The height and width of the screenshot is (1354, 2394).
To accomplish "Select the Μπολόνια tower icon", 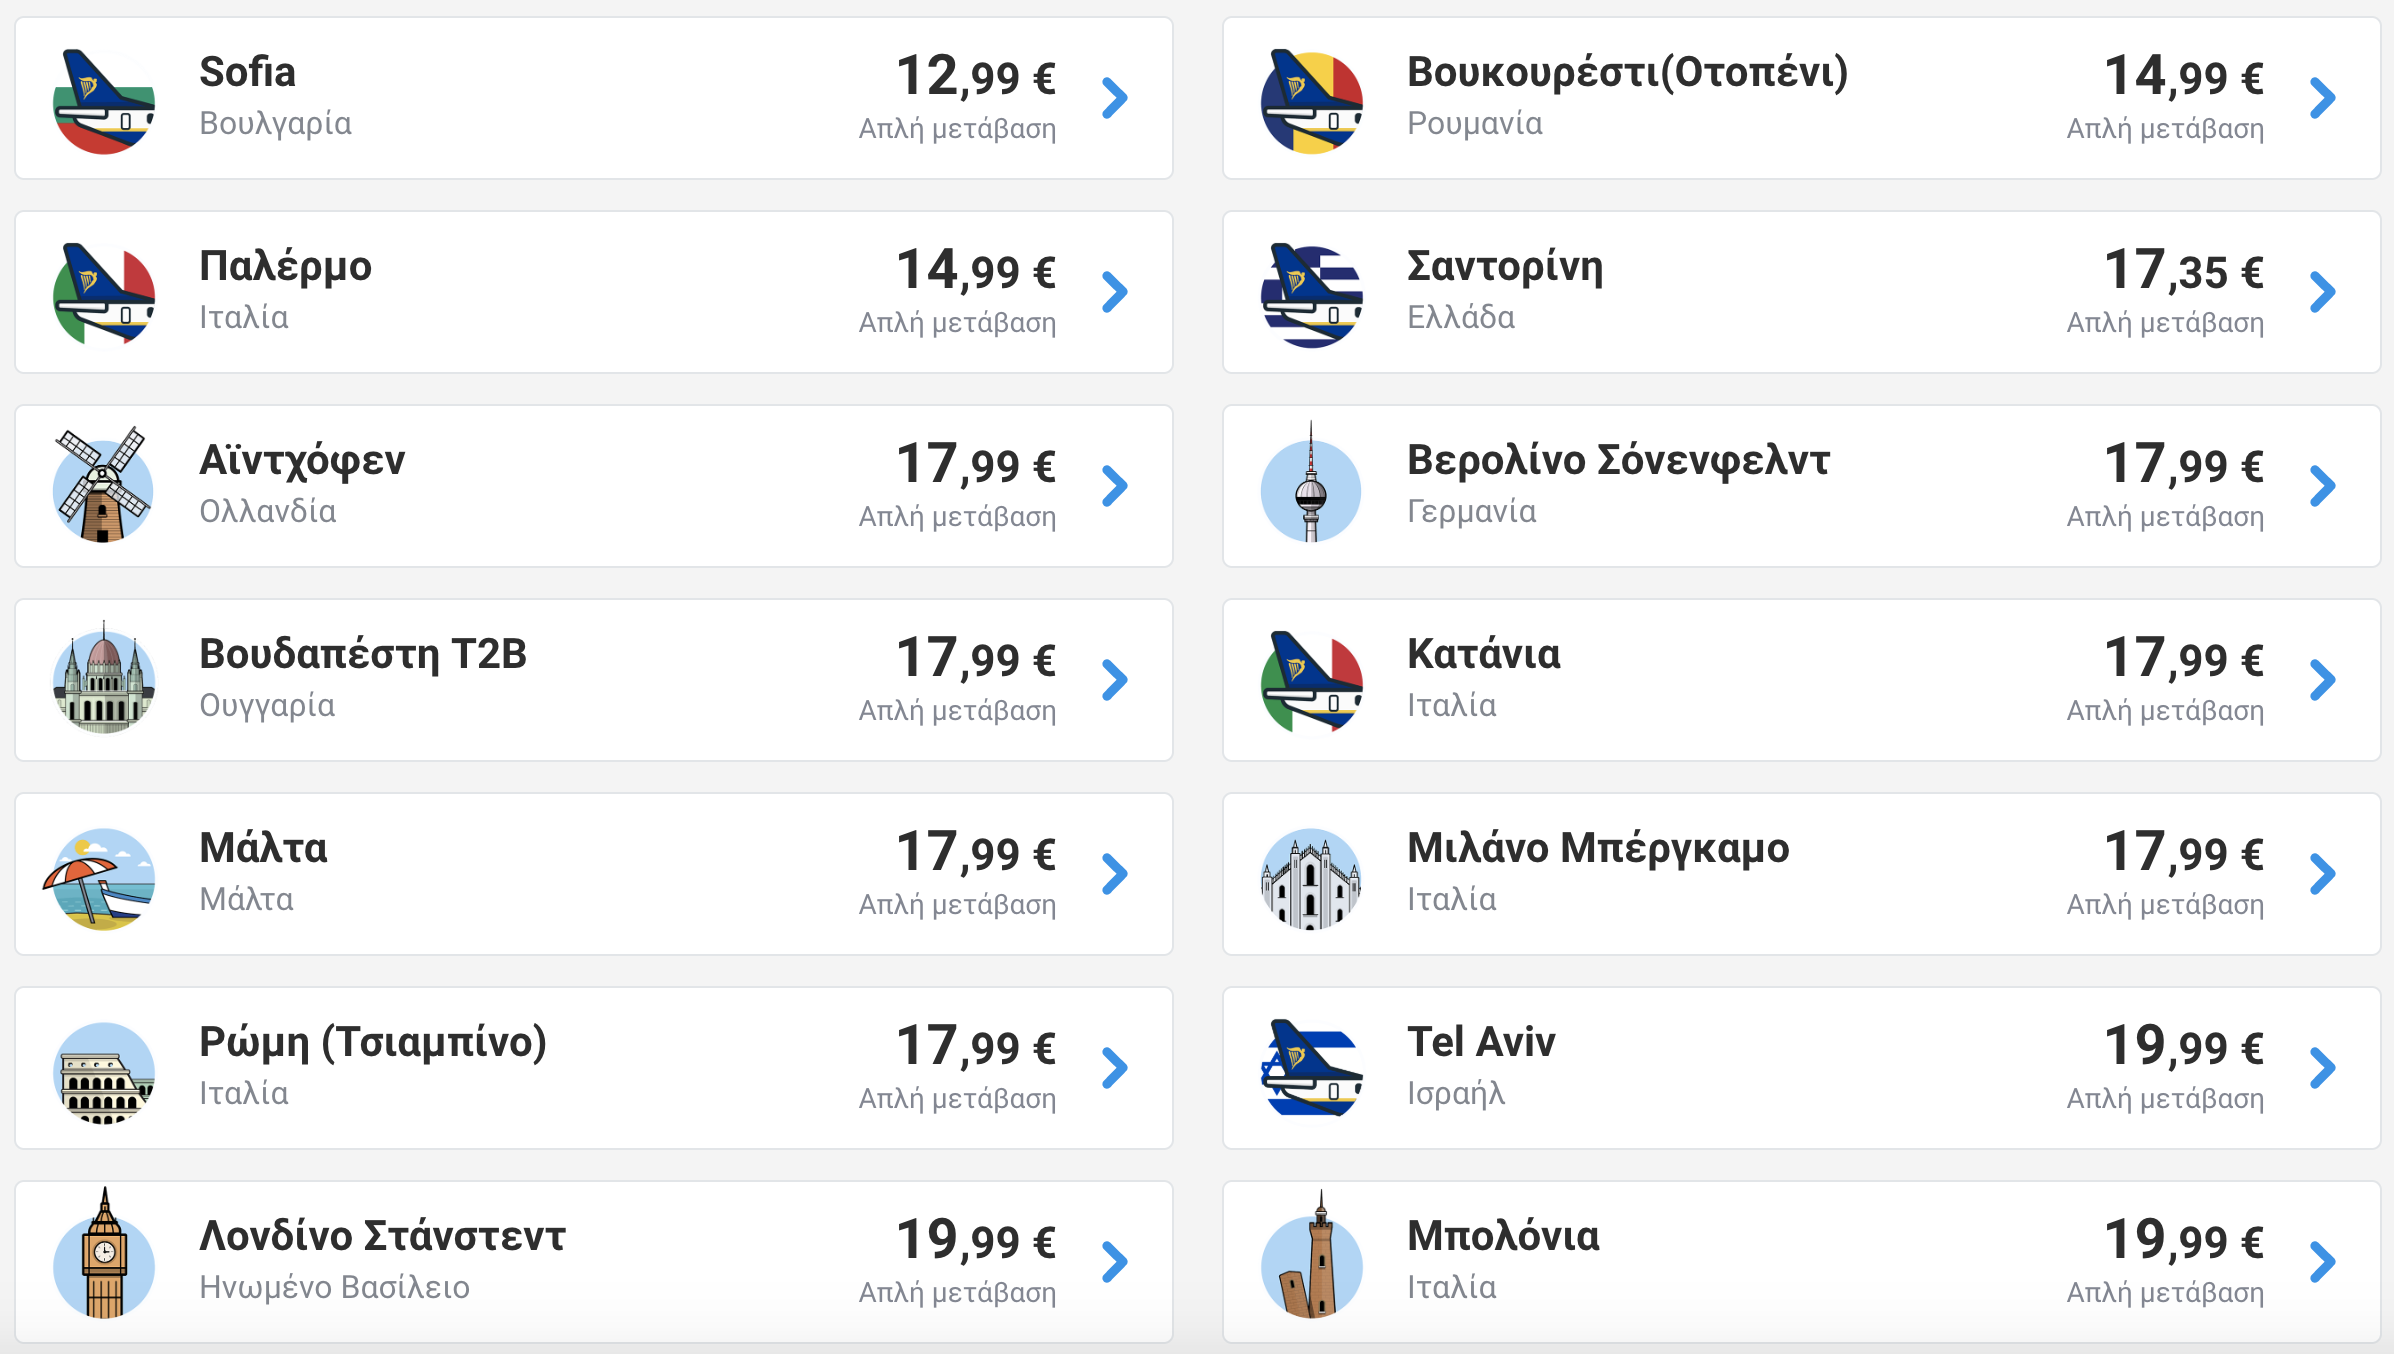I will click(1311, 1254).
